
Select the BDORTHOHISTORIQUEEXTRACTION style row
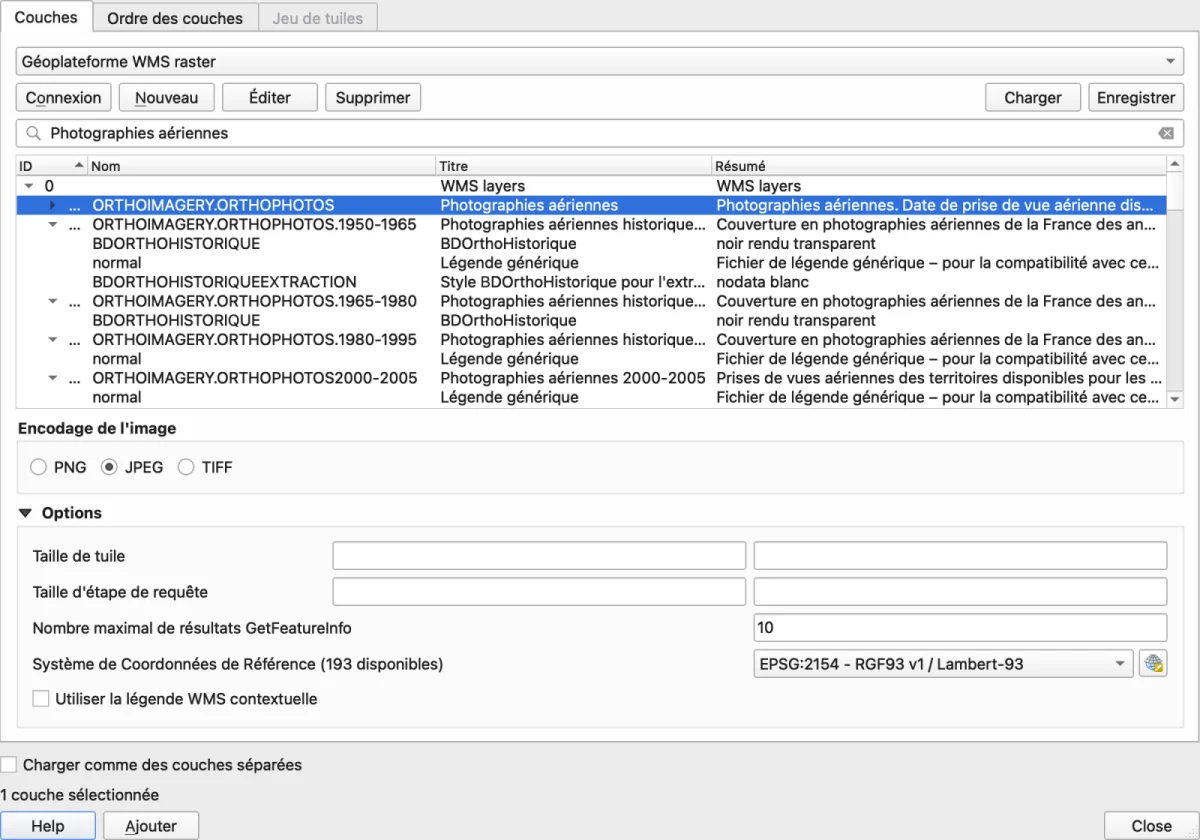click(591, 282)
